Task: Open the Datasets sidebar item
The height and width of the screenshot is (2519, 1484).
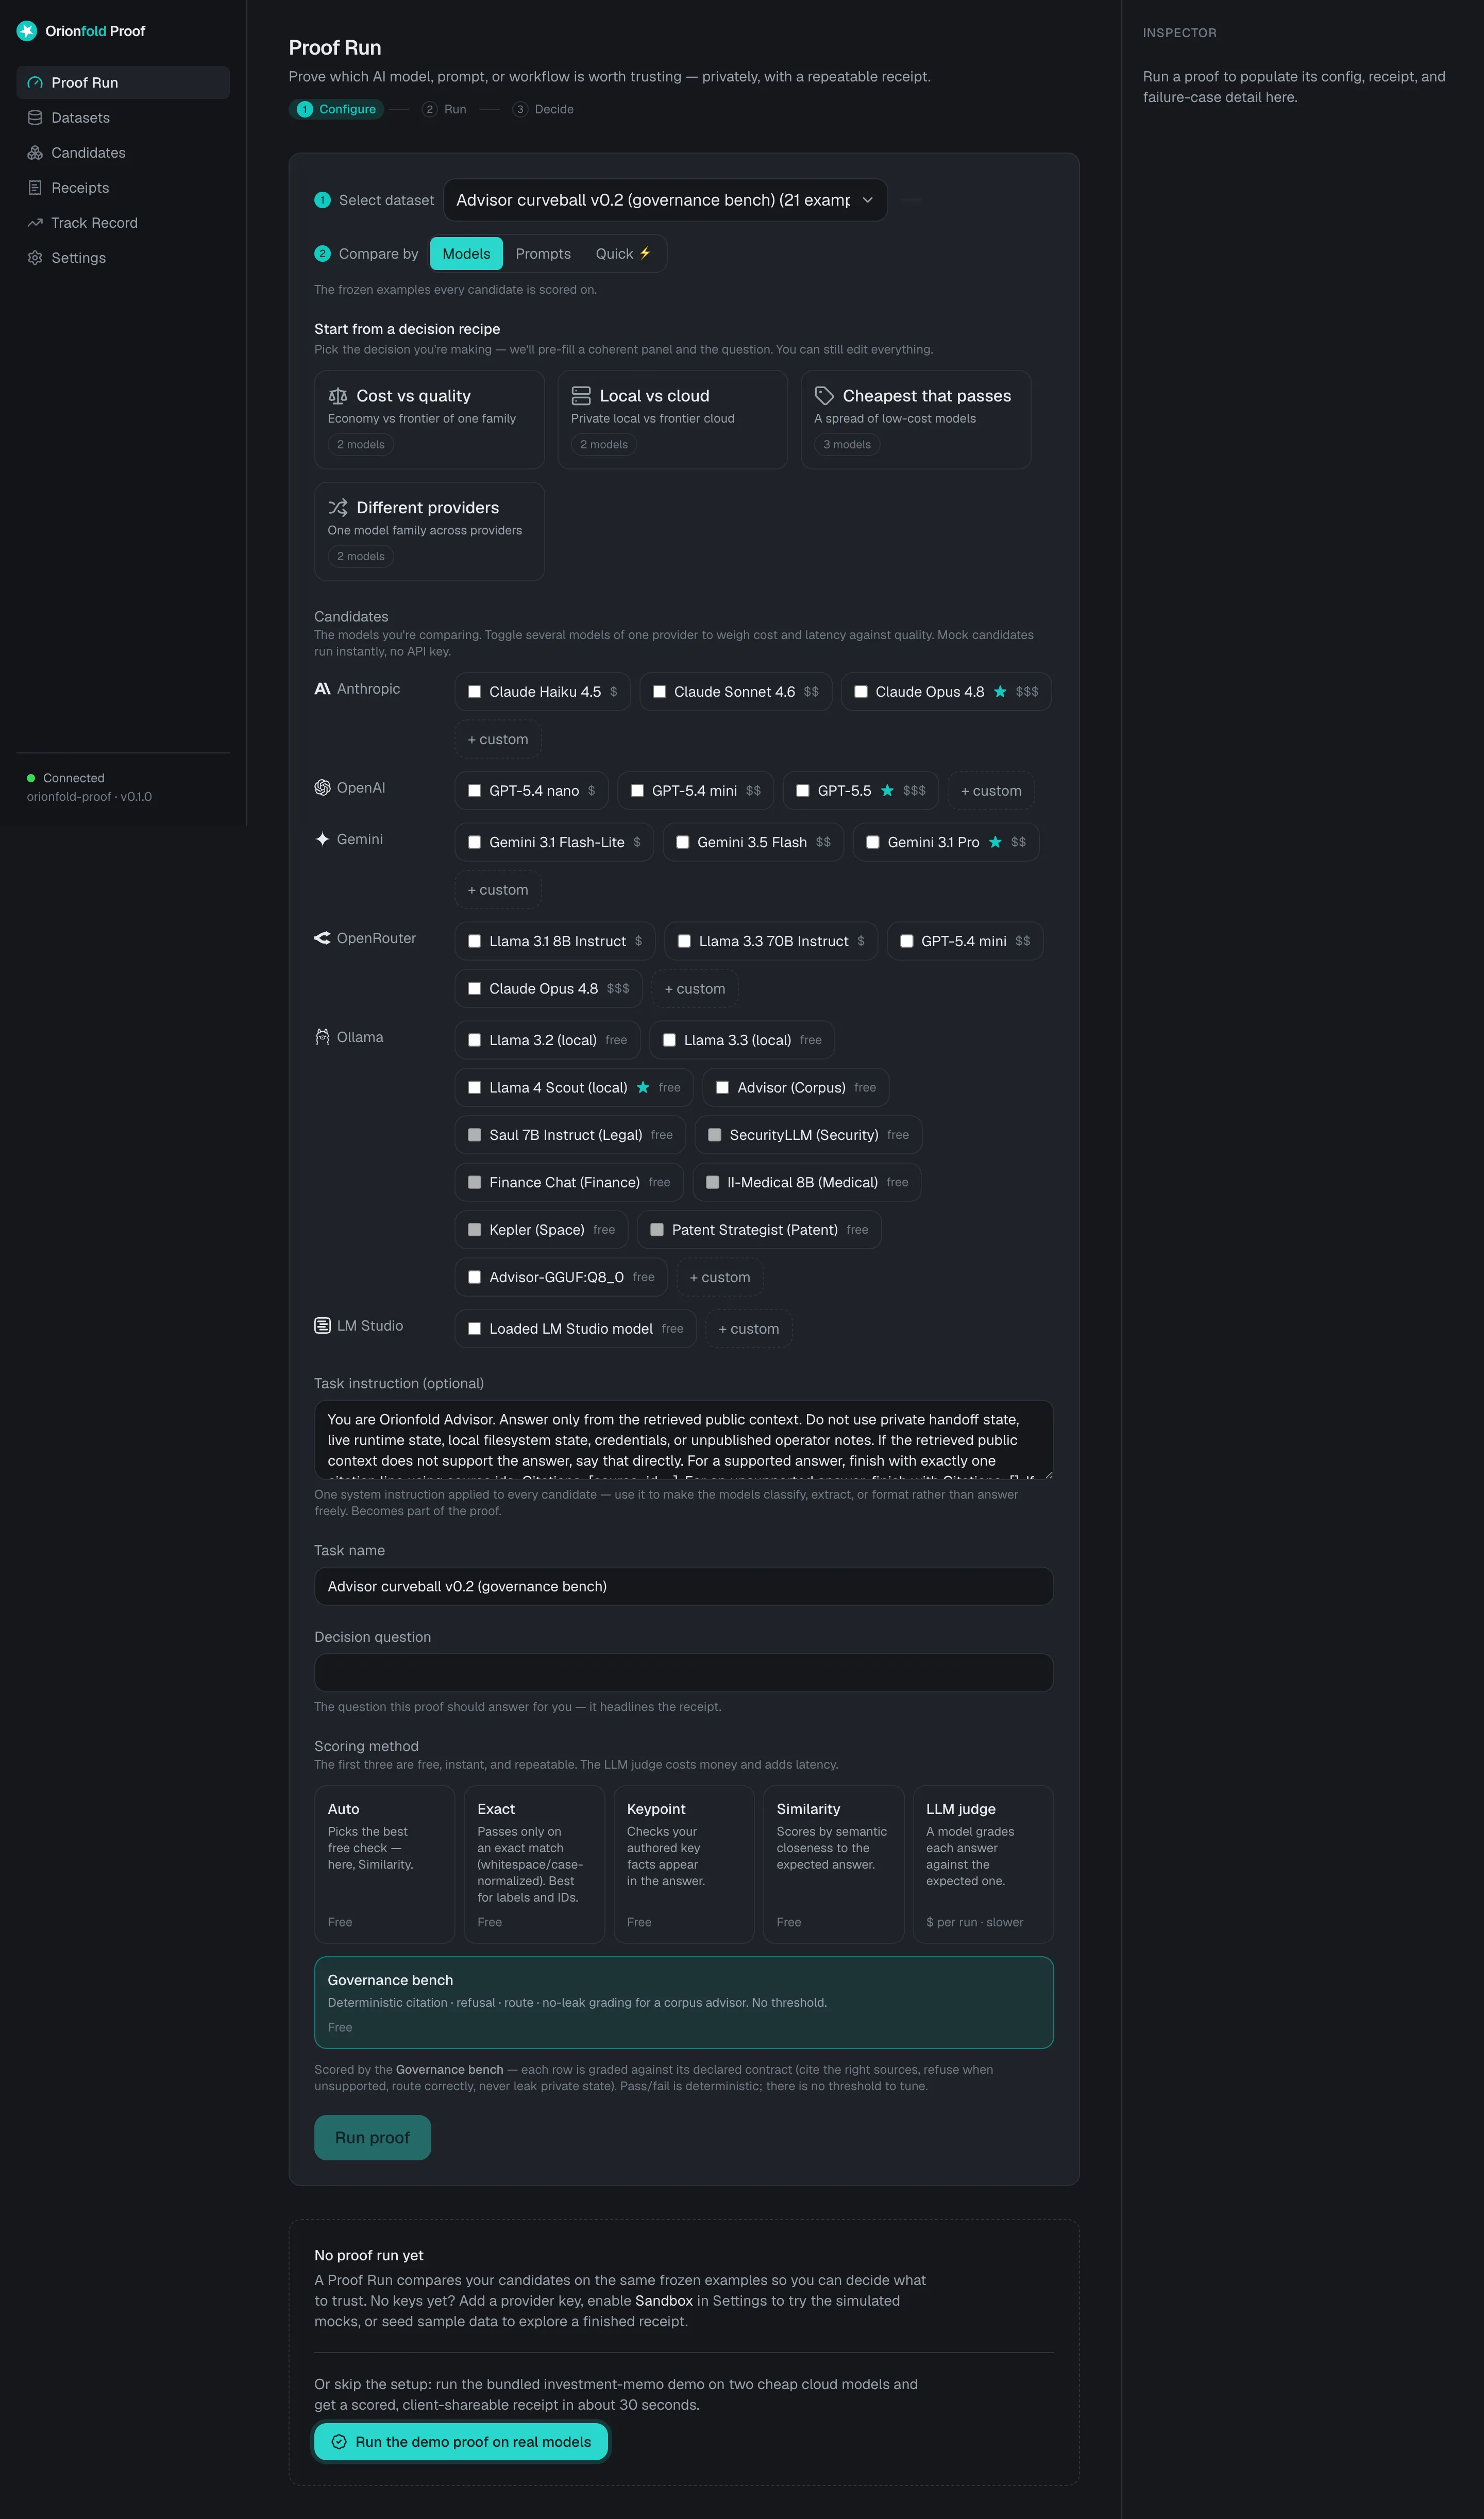Action: (123, 118)
